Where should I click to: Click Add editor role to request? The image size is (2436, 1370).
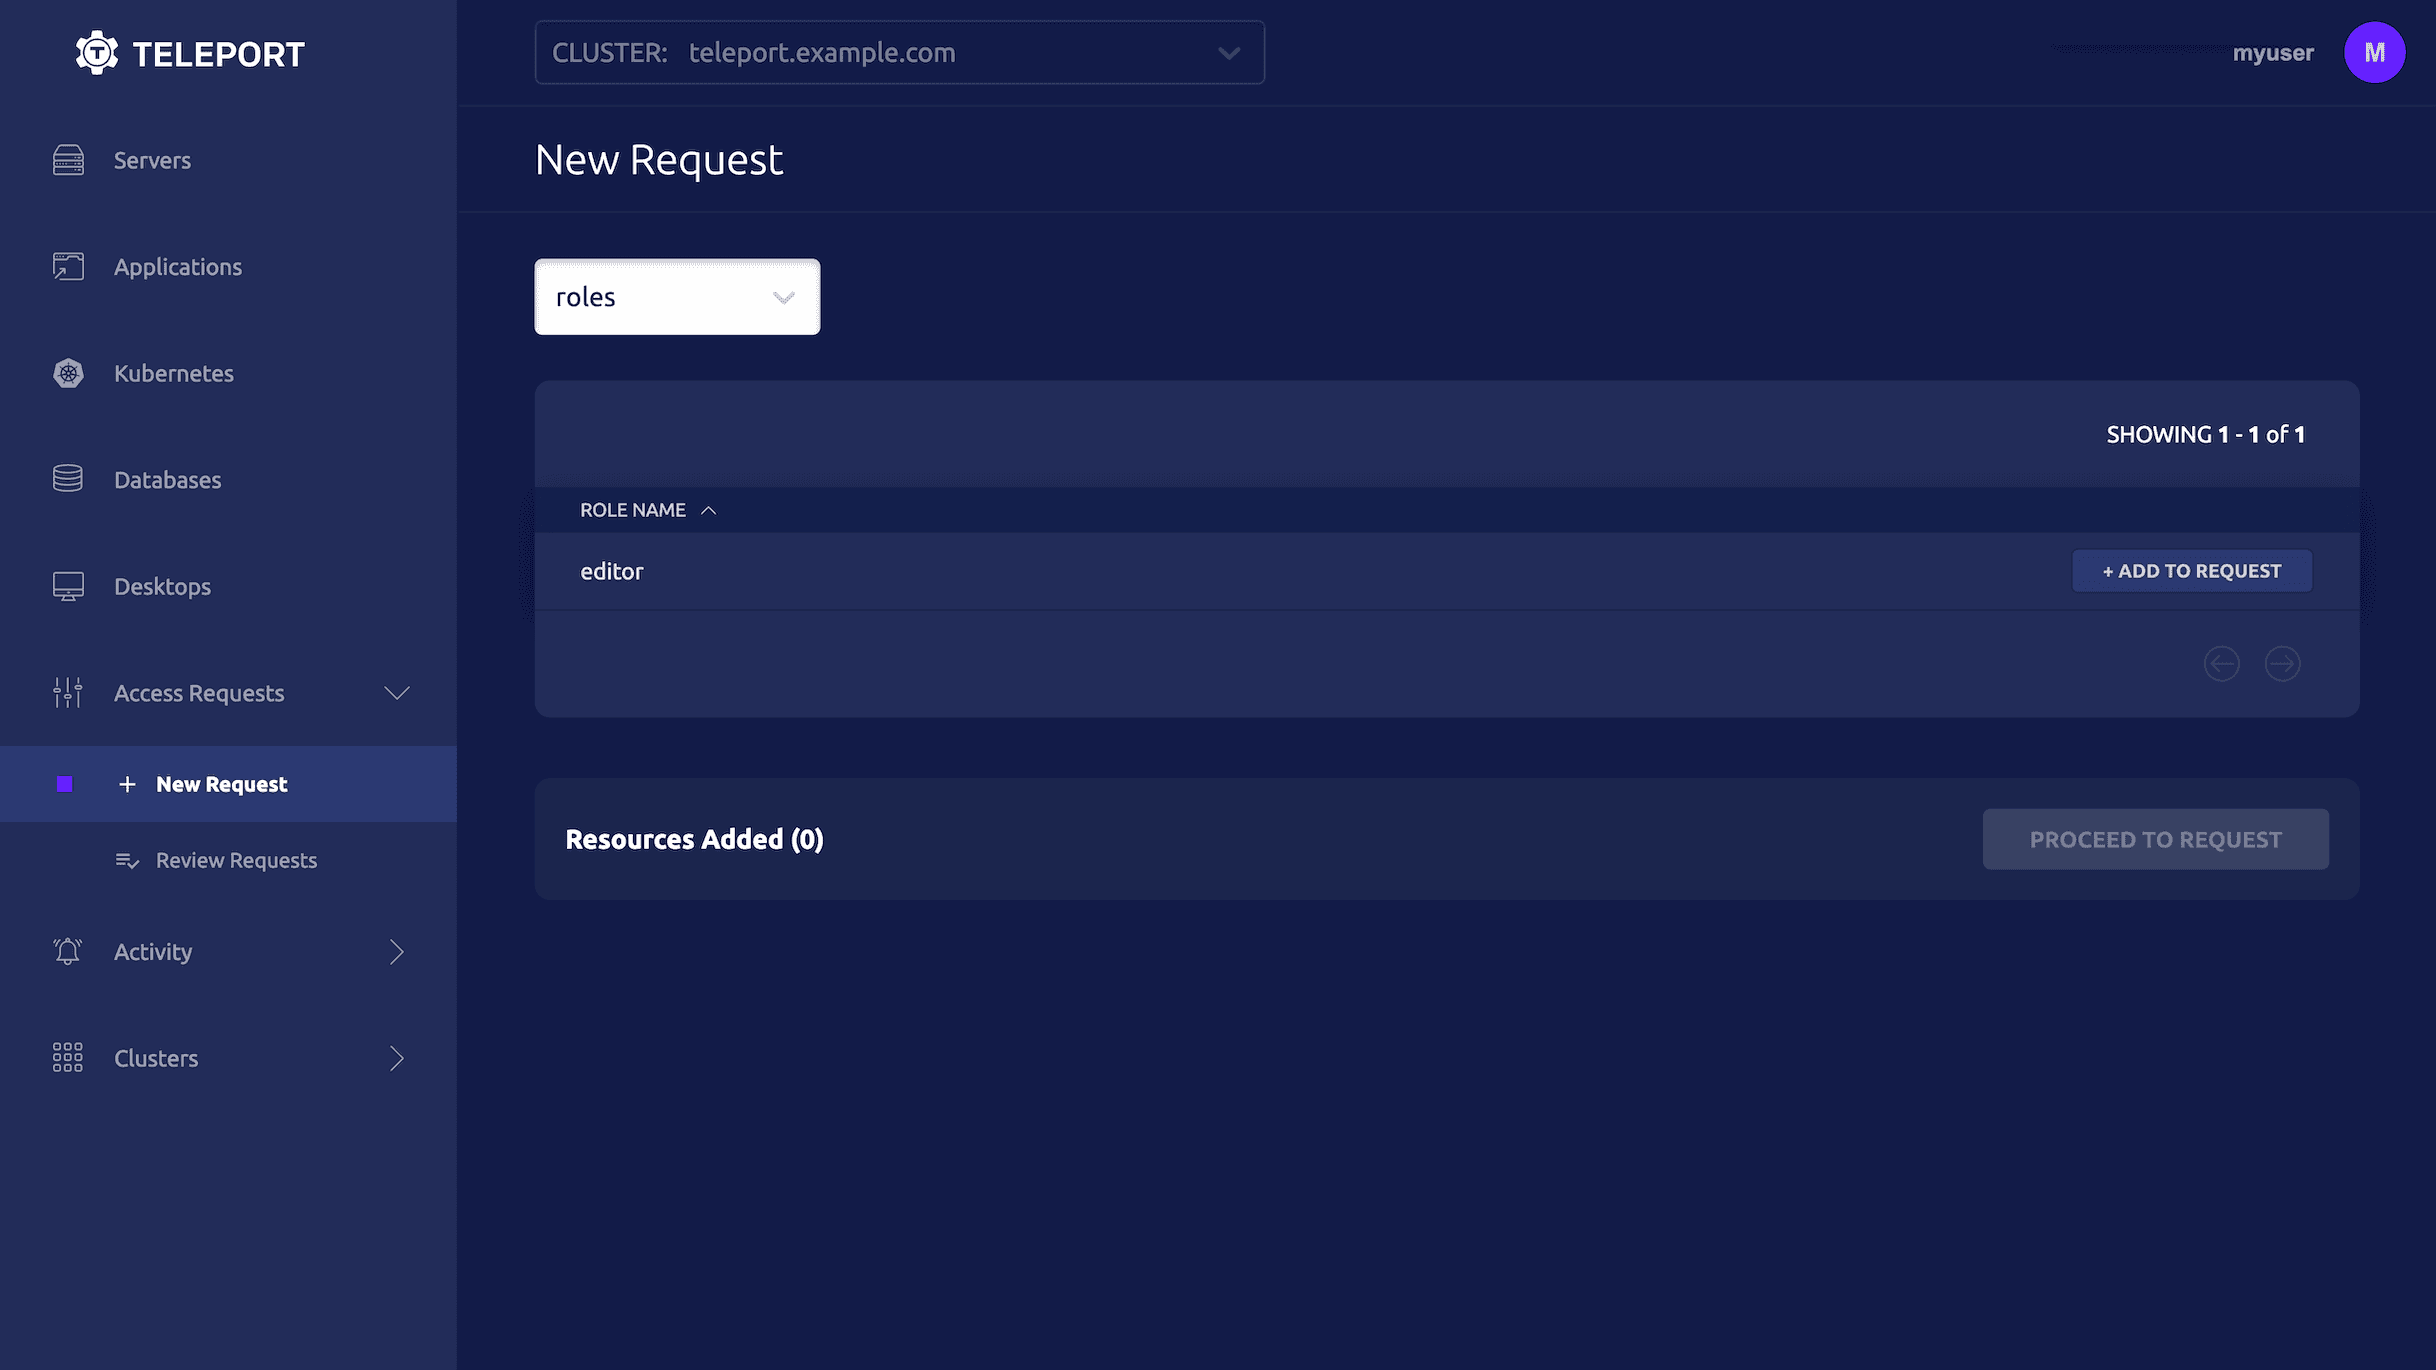point(2192,570)
